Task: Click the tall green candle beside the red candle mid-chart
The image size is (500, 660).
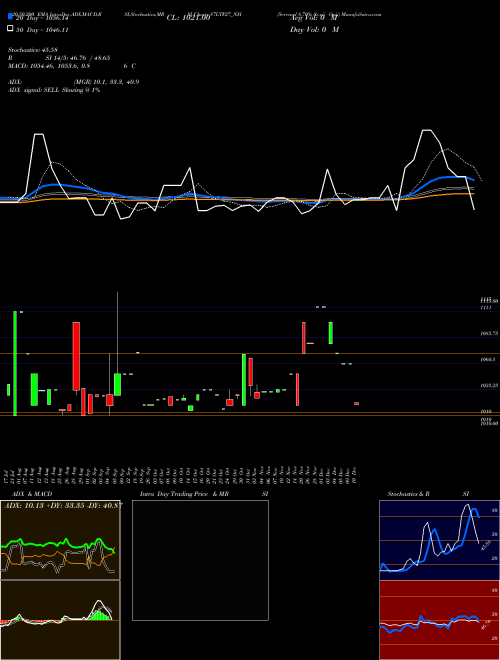Action: coord(244,380)
